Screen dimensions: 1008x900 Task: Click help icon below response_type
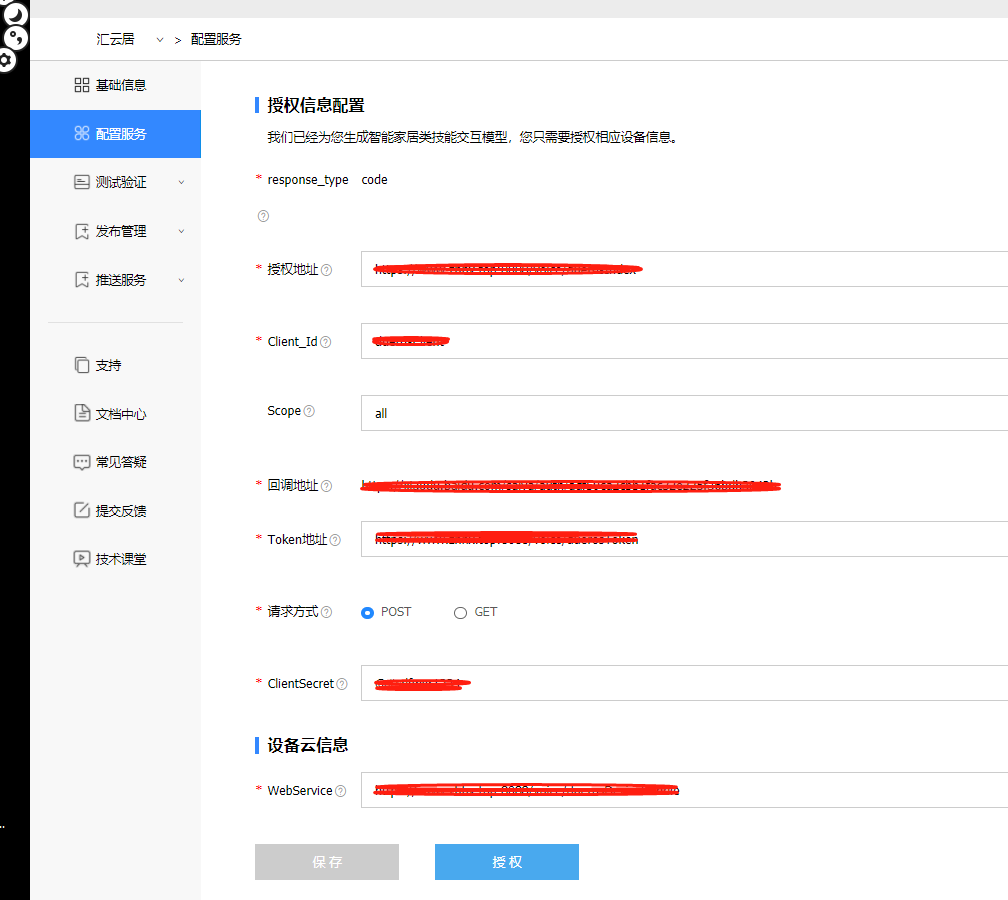click(263, 216)
